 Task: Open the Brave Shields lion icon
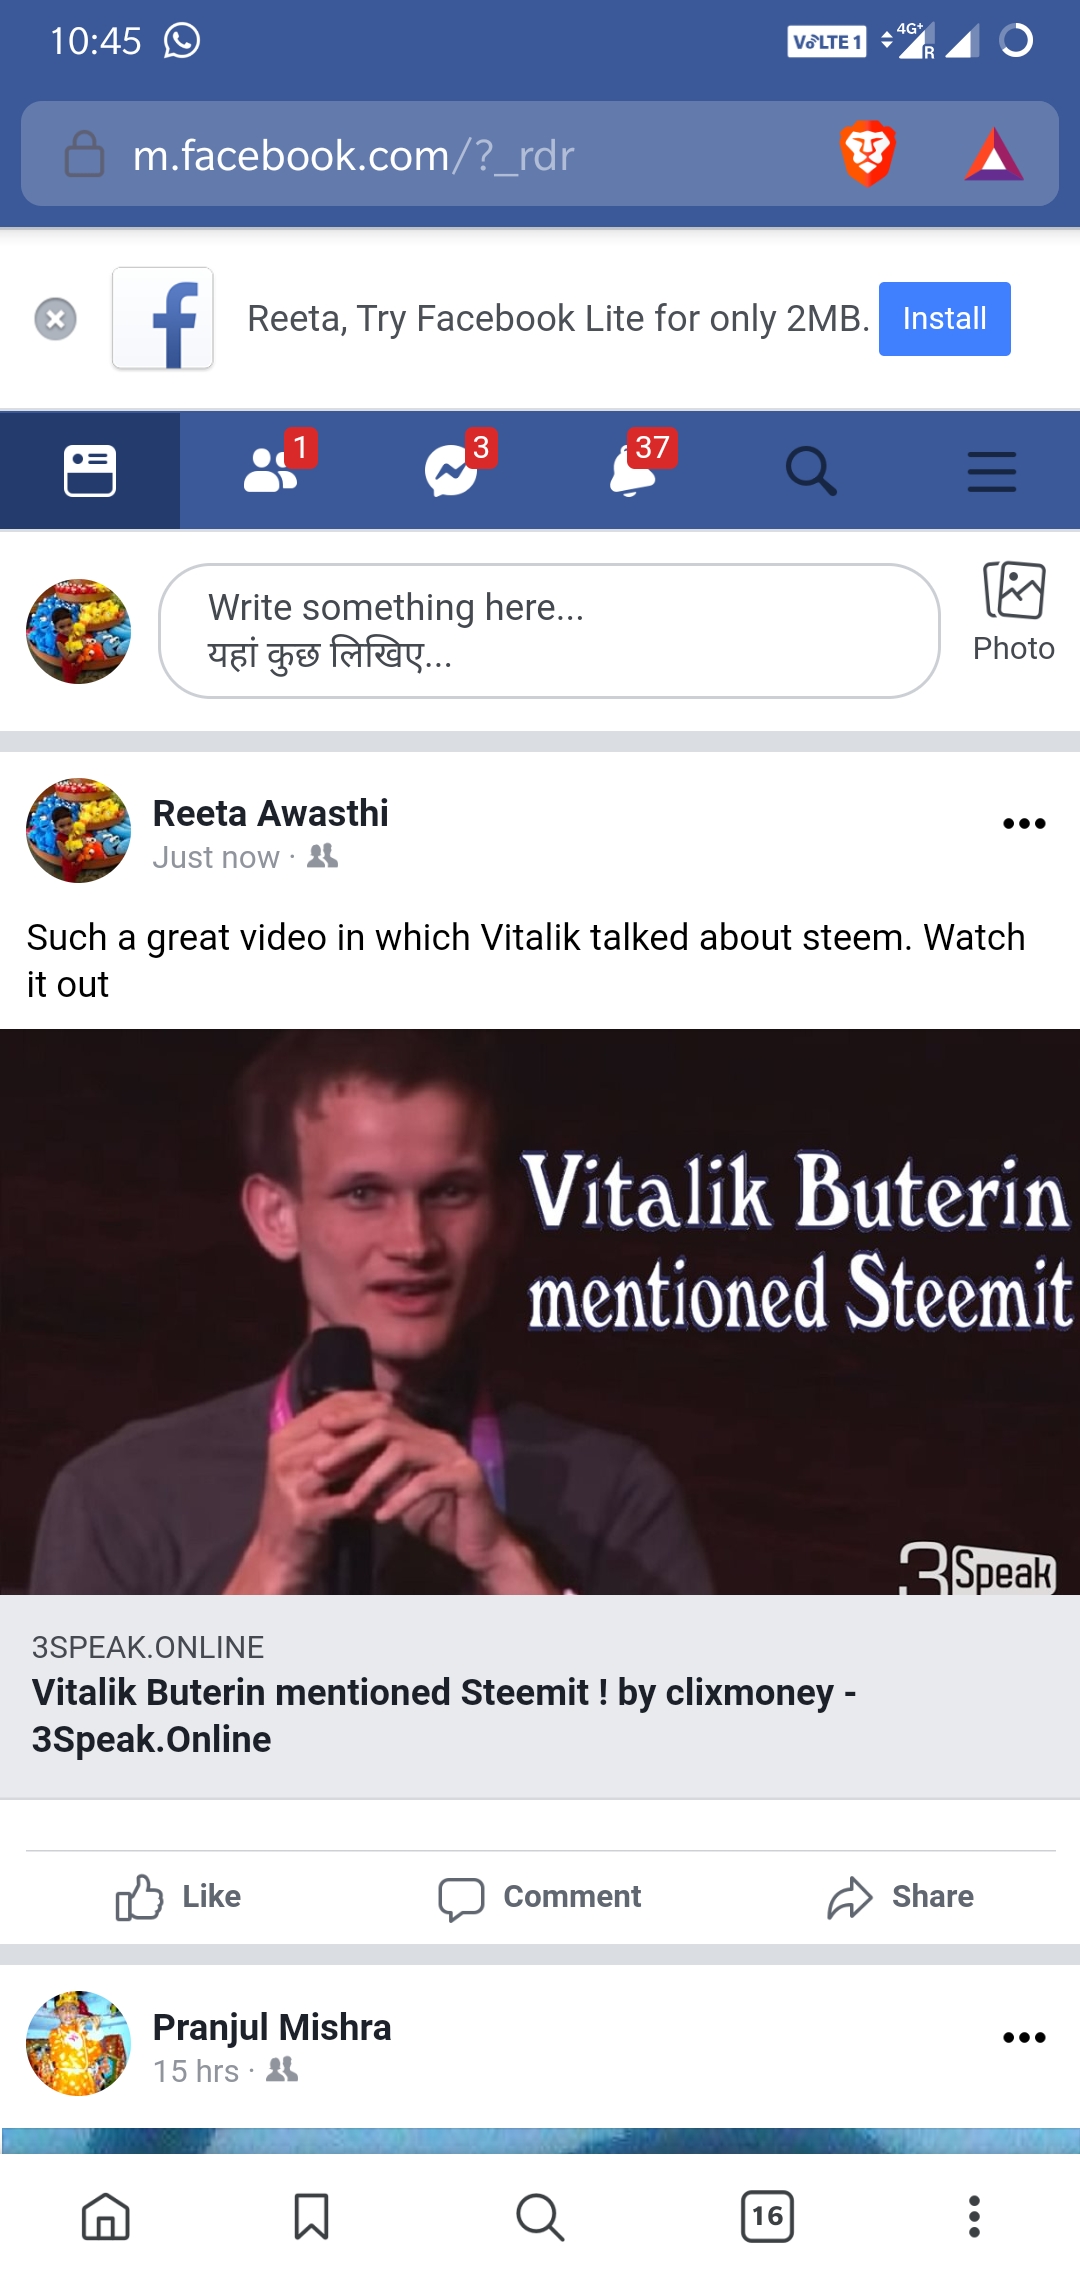867,154
